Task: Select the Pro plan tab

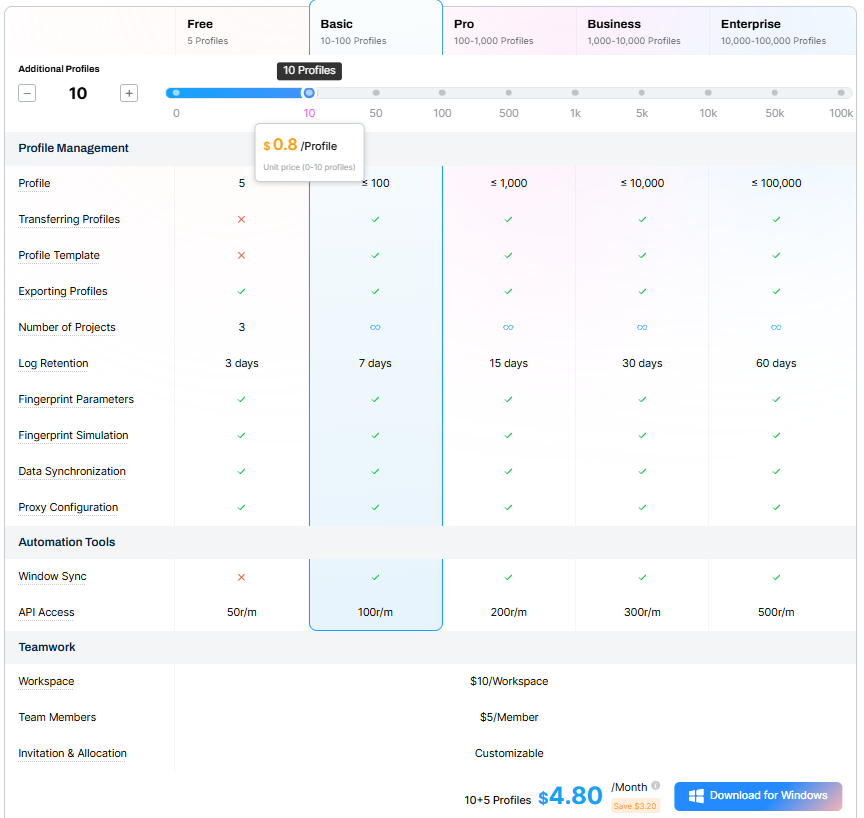Action: [509, 30]
